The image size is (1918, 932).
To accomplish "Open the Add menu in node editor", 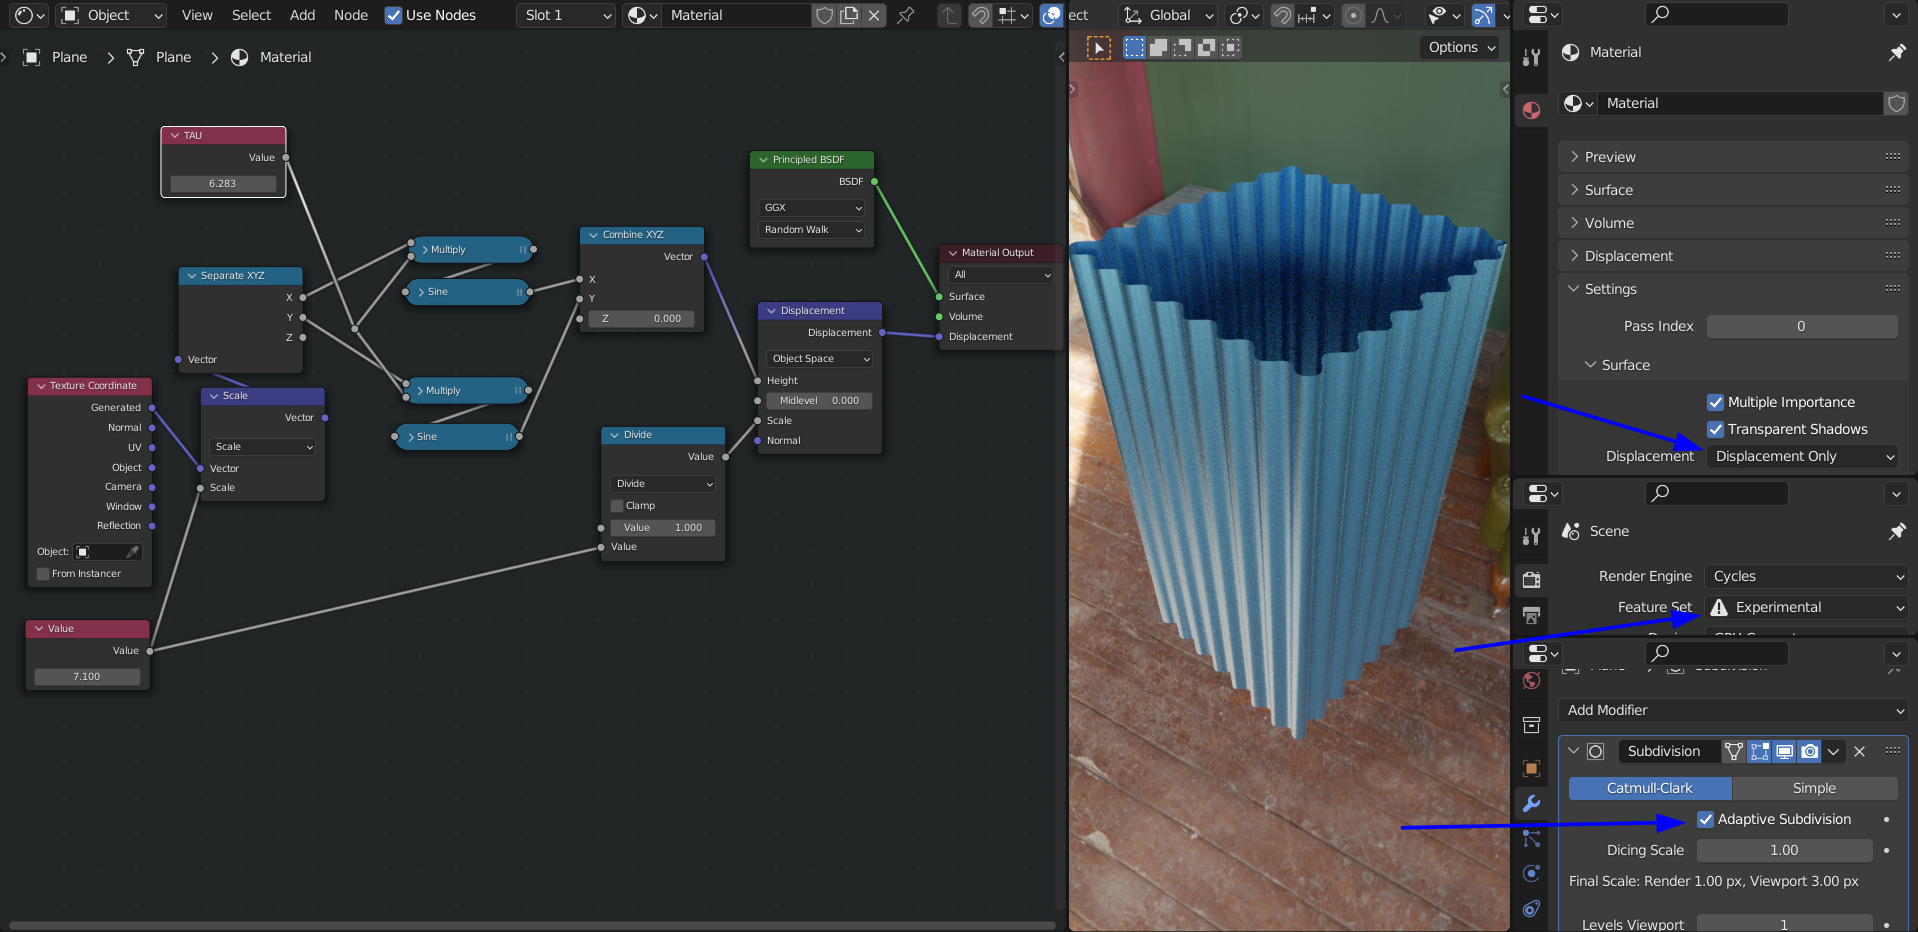I will point(302,15).
